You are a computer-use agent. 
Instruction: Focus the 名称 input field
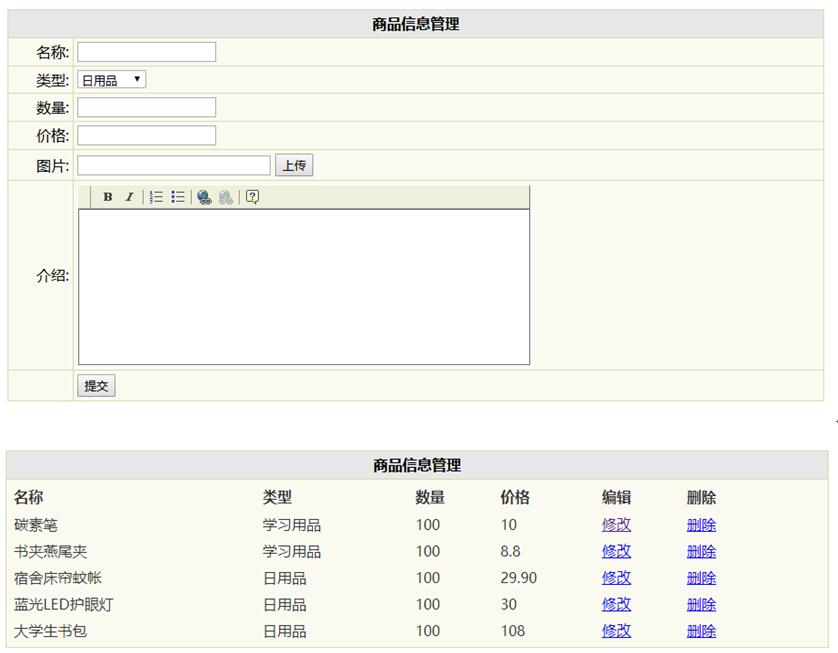click(146, 52)
